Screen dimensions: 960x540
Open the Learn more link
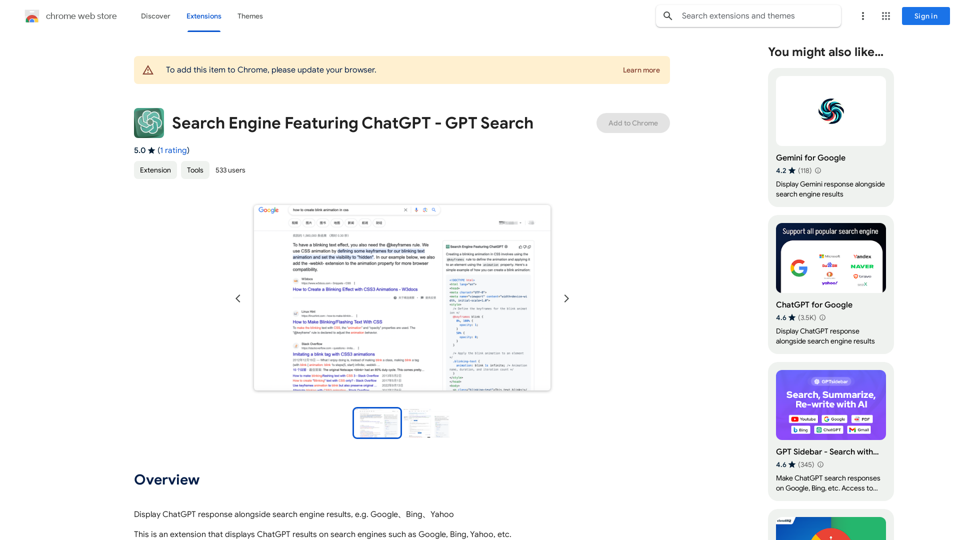tap(641, 70)
